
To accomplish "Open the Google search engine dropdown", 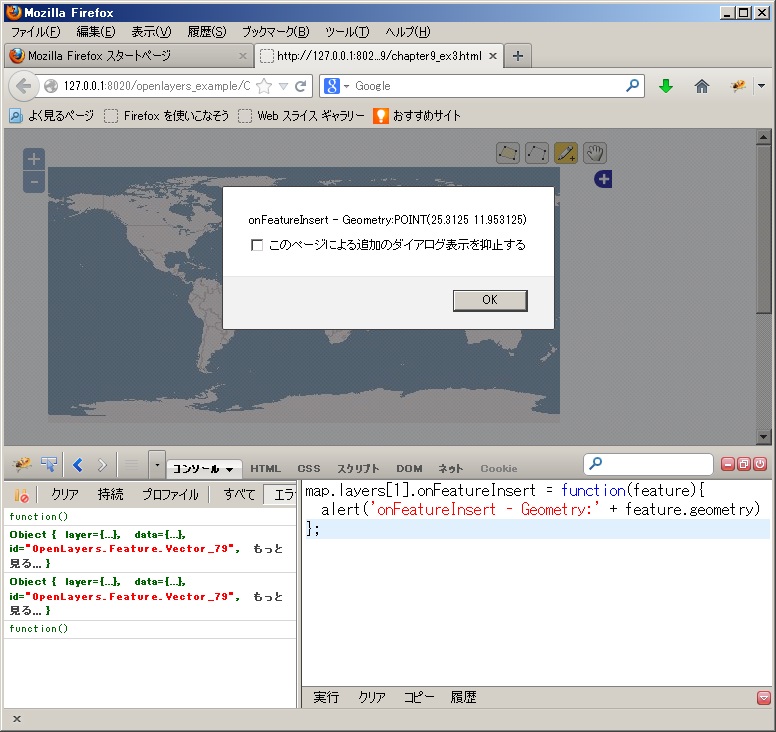I will (338, 86).
